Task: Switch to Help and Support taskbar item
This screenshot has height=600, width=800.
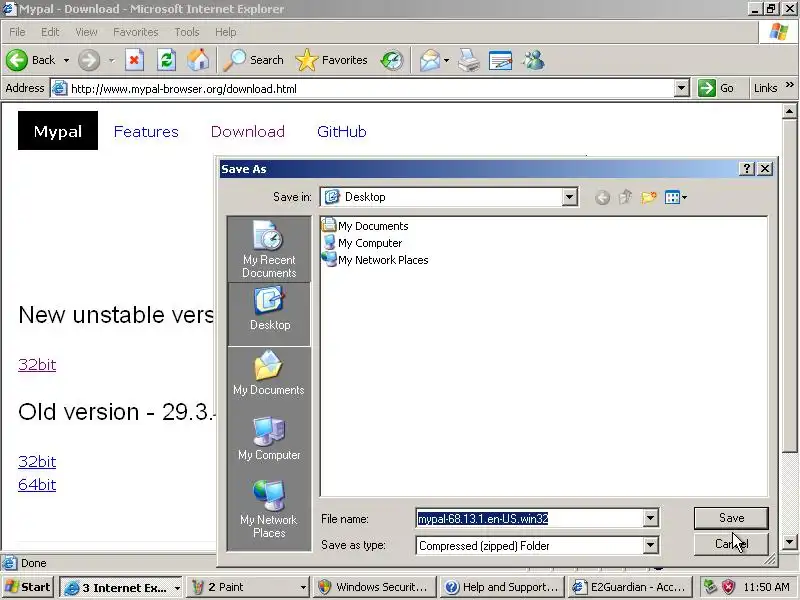Action: pos(502,587)
